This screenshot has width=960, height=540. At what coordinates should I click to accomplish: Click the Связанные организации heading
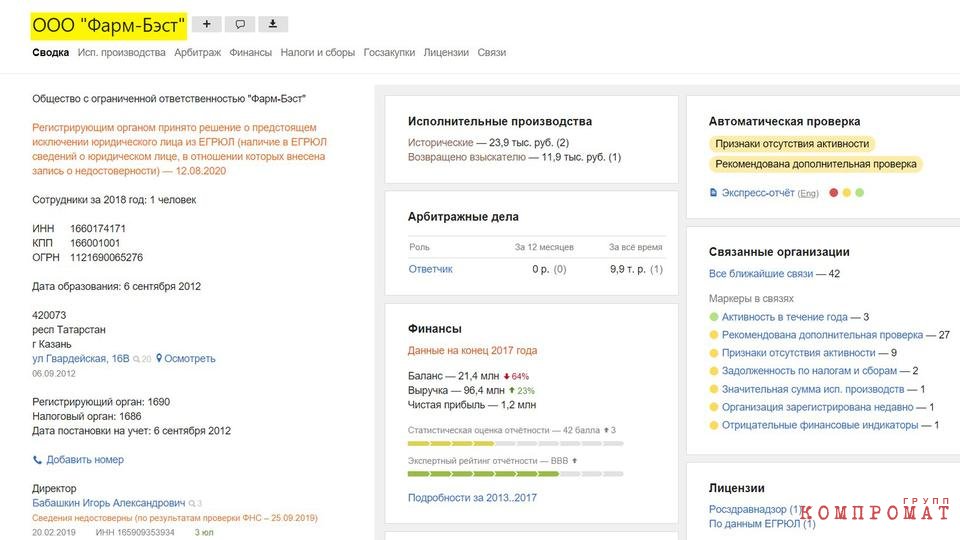pyautogui.click(x=779, y=252)
